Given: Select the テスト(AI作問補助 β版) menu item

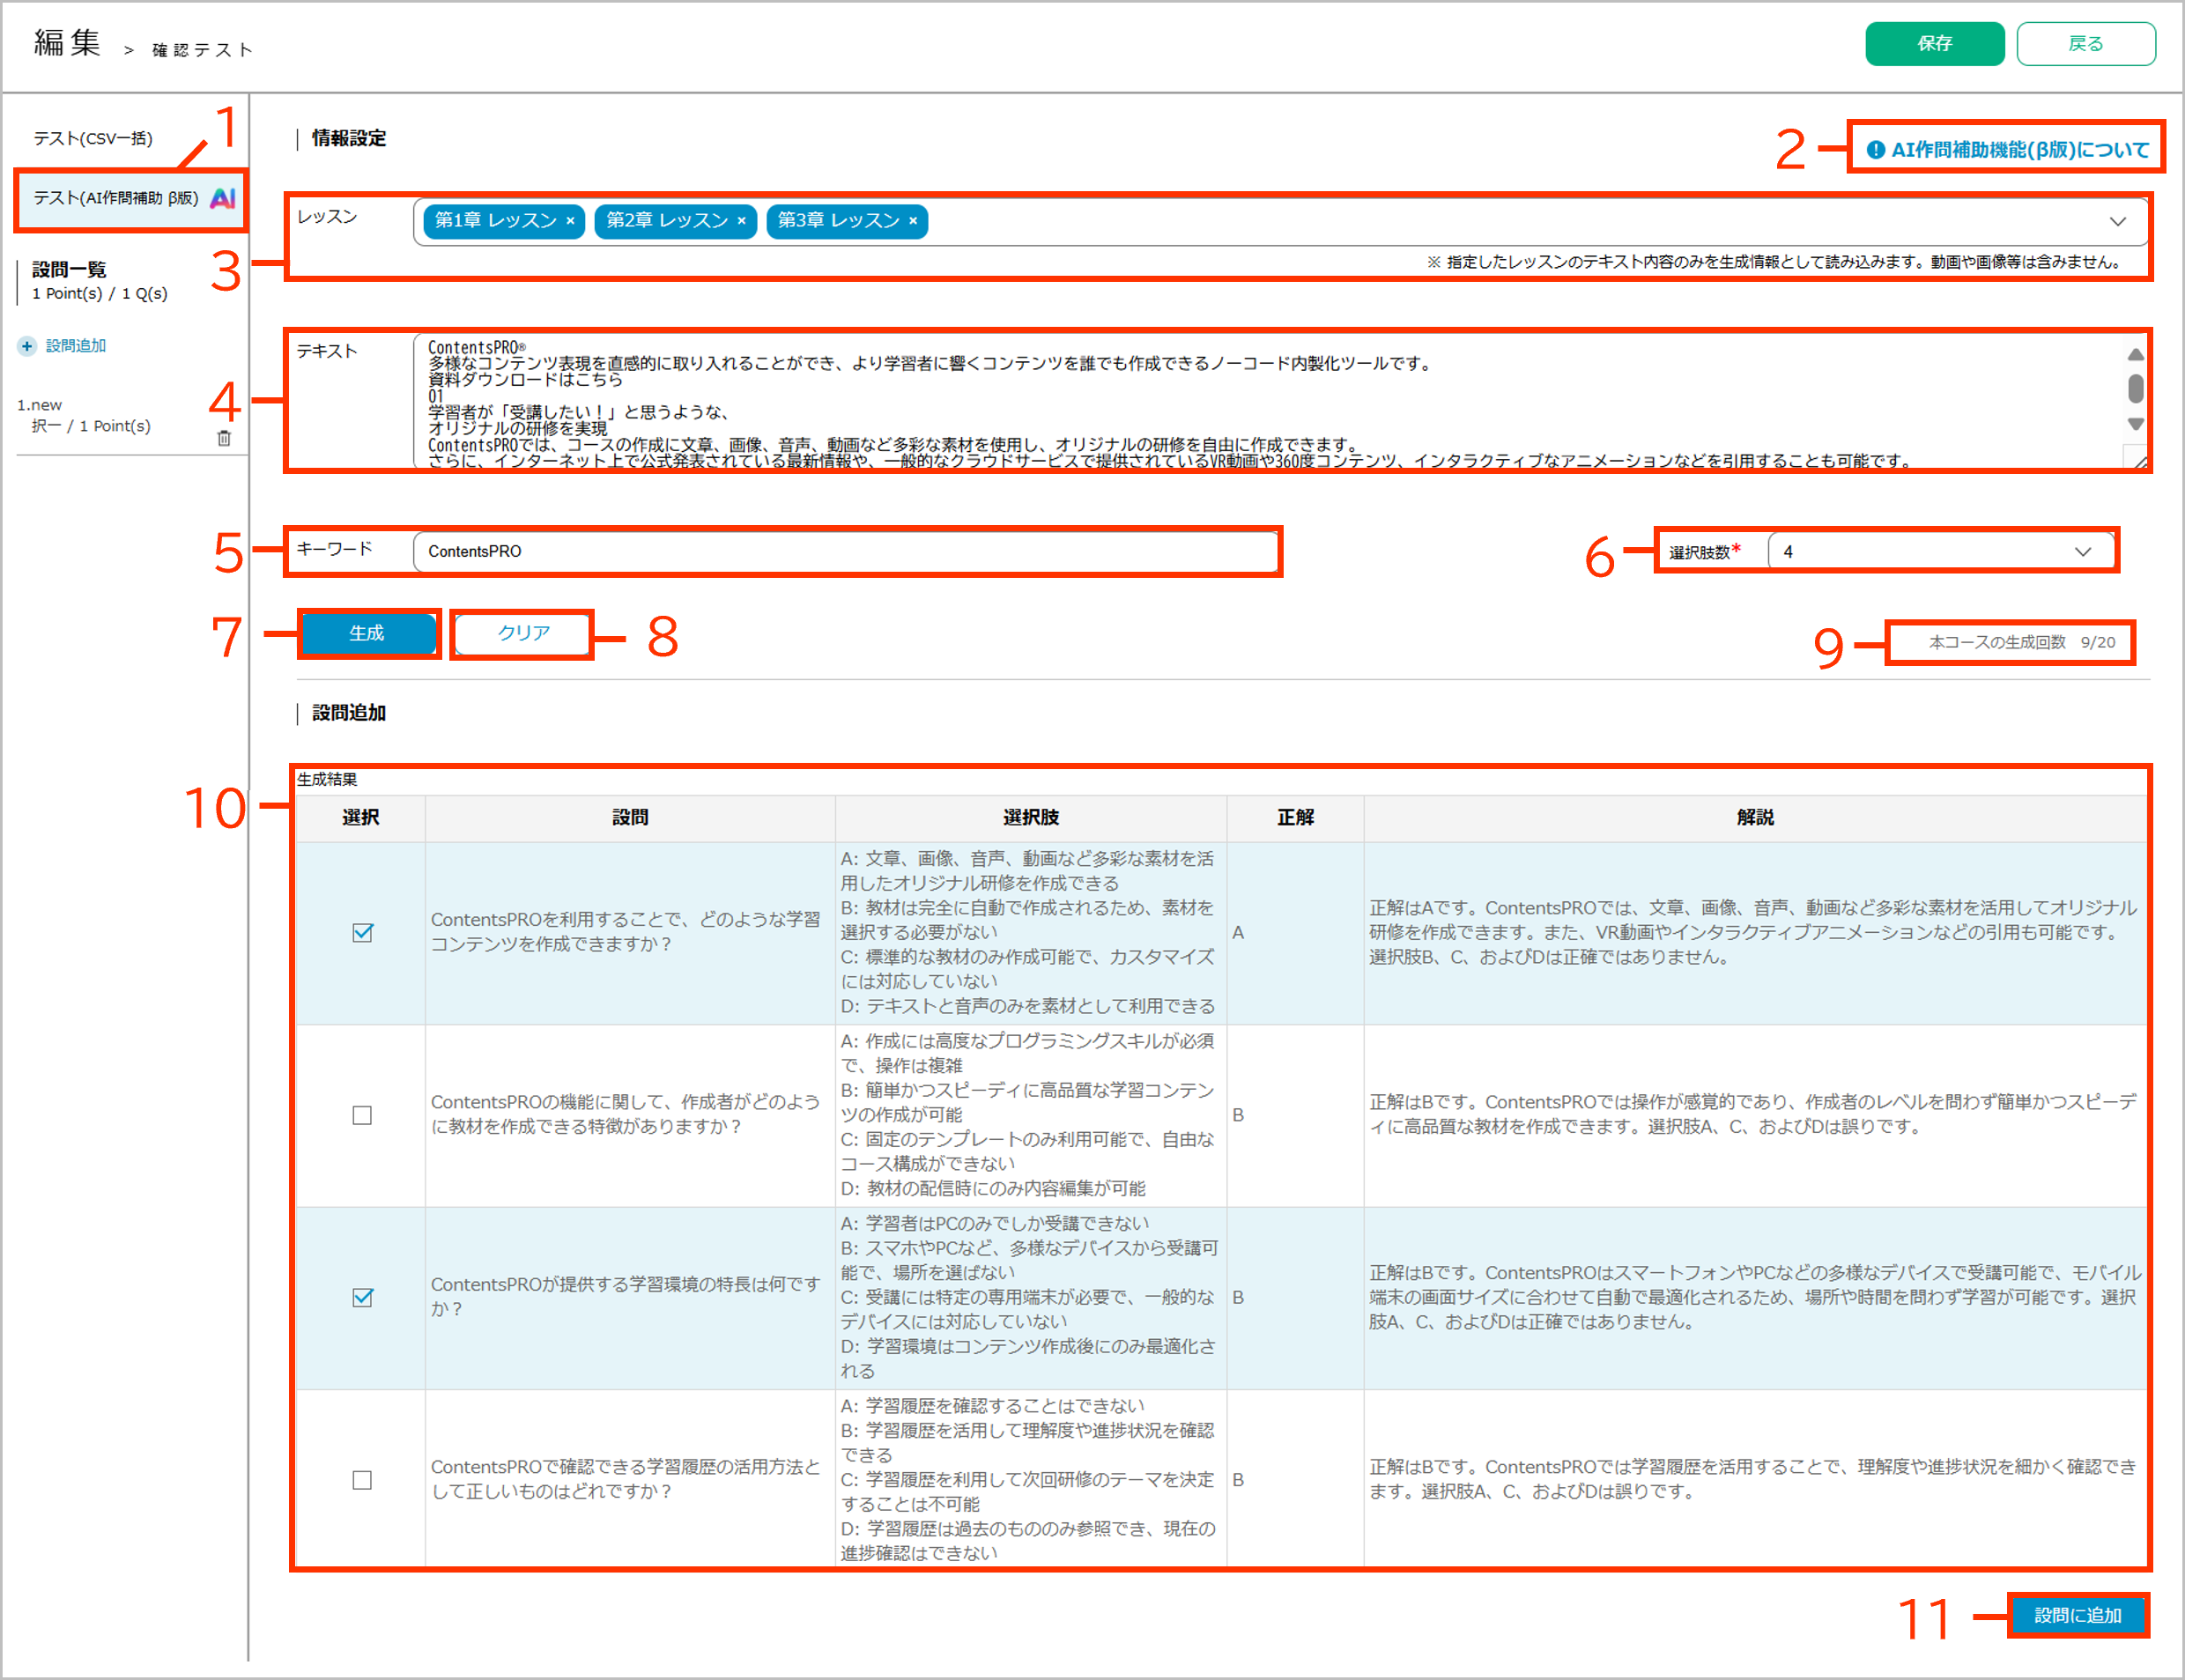Looking at the screenshot, I should tap(130, 198).
